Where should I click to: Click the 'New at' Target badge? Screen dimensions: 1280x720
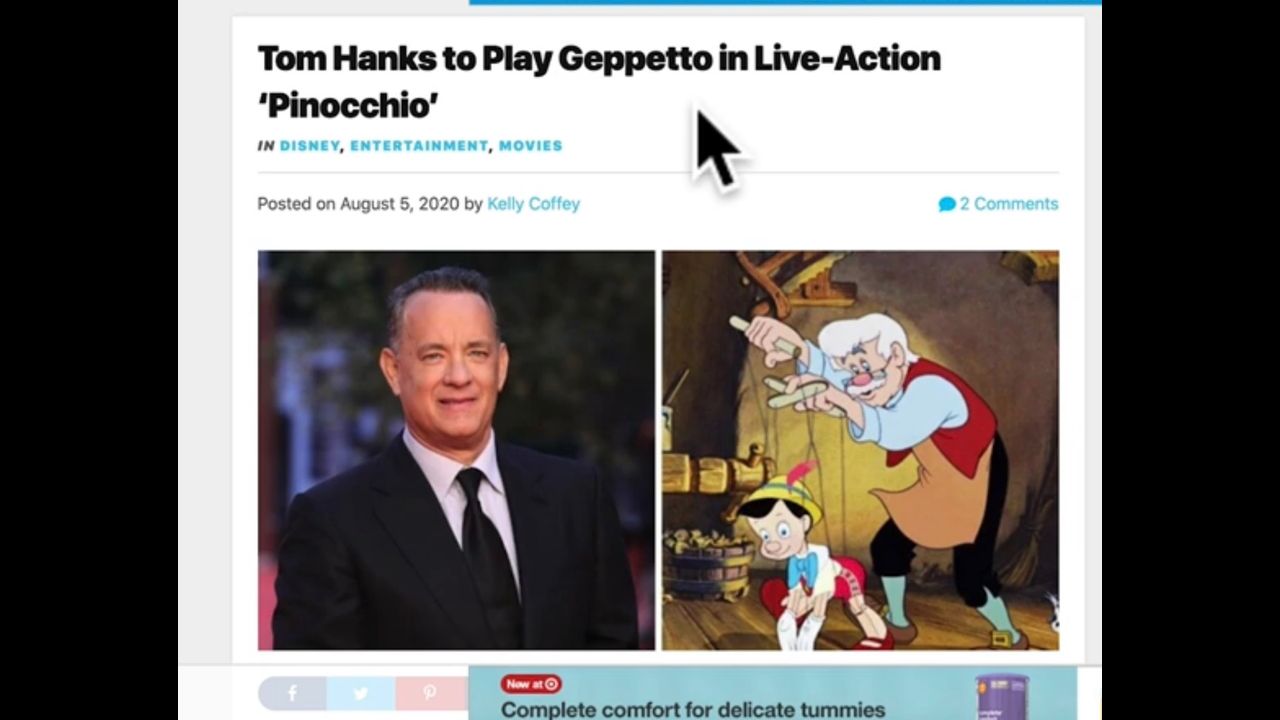[x=531, y=684]
